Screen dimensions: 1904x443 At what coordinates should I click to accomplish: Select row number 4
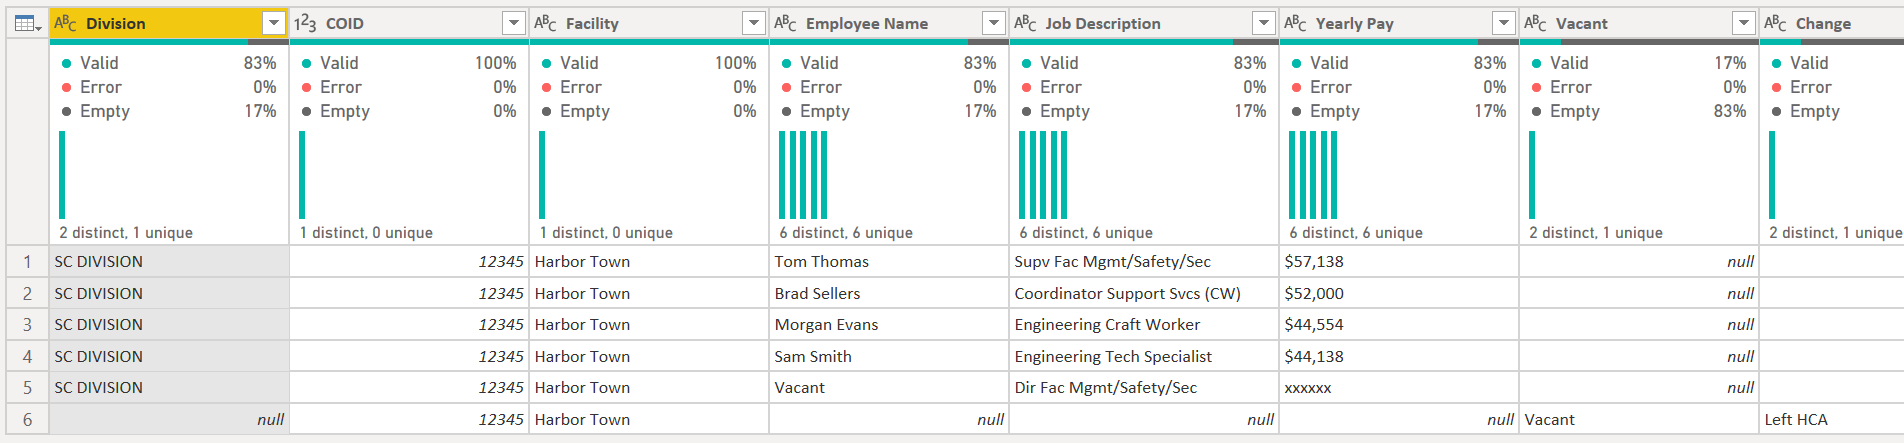(27, 356)
